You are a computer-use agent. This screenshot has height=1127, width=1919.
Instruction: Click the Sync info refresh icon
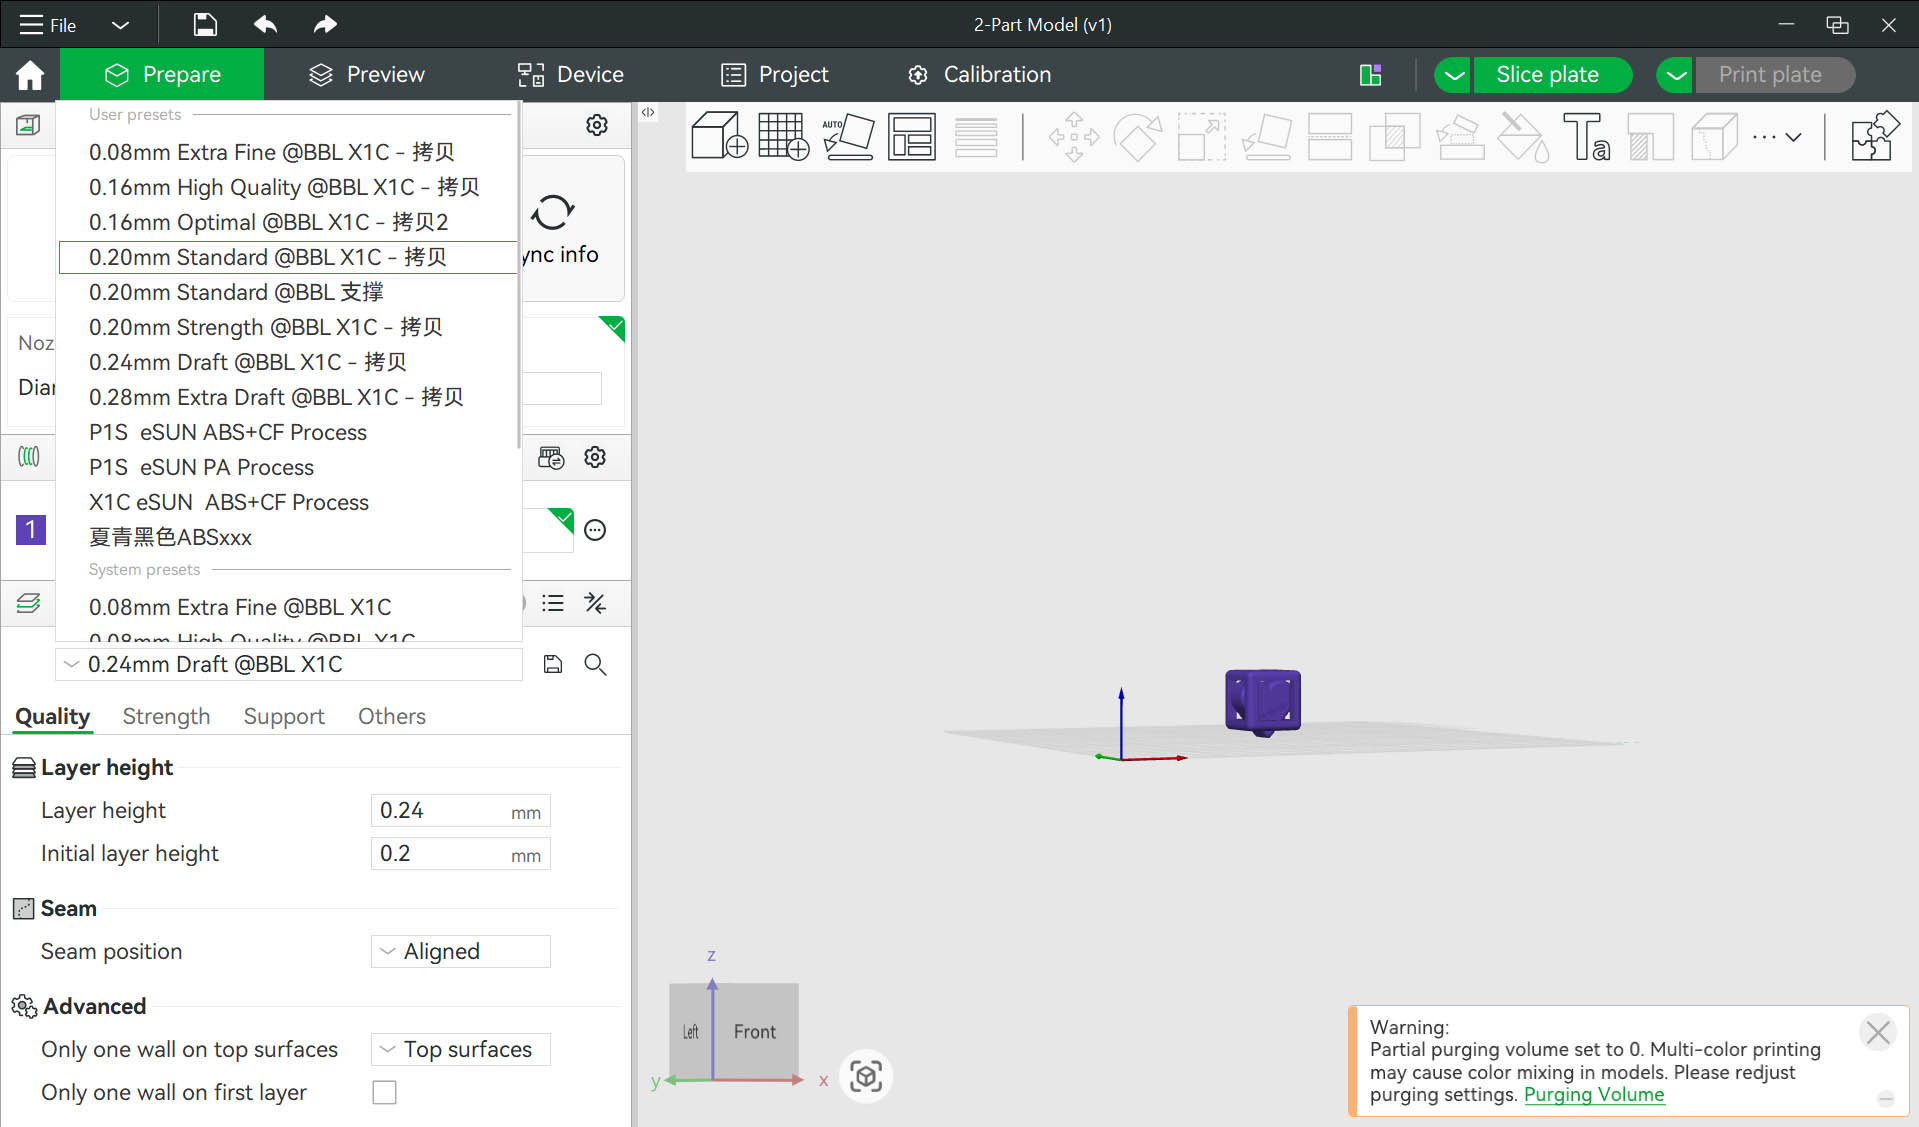(x=553, y=212)
